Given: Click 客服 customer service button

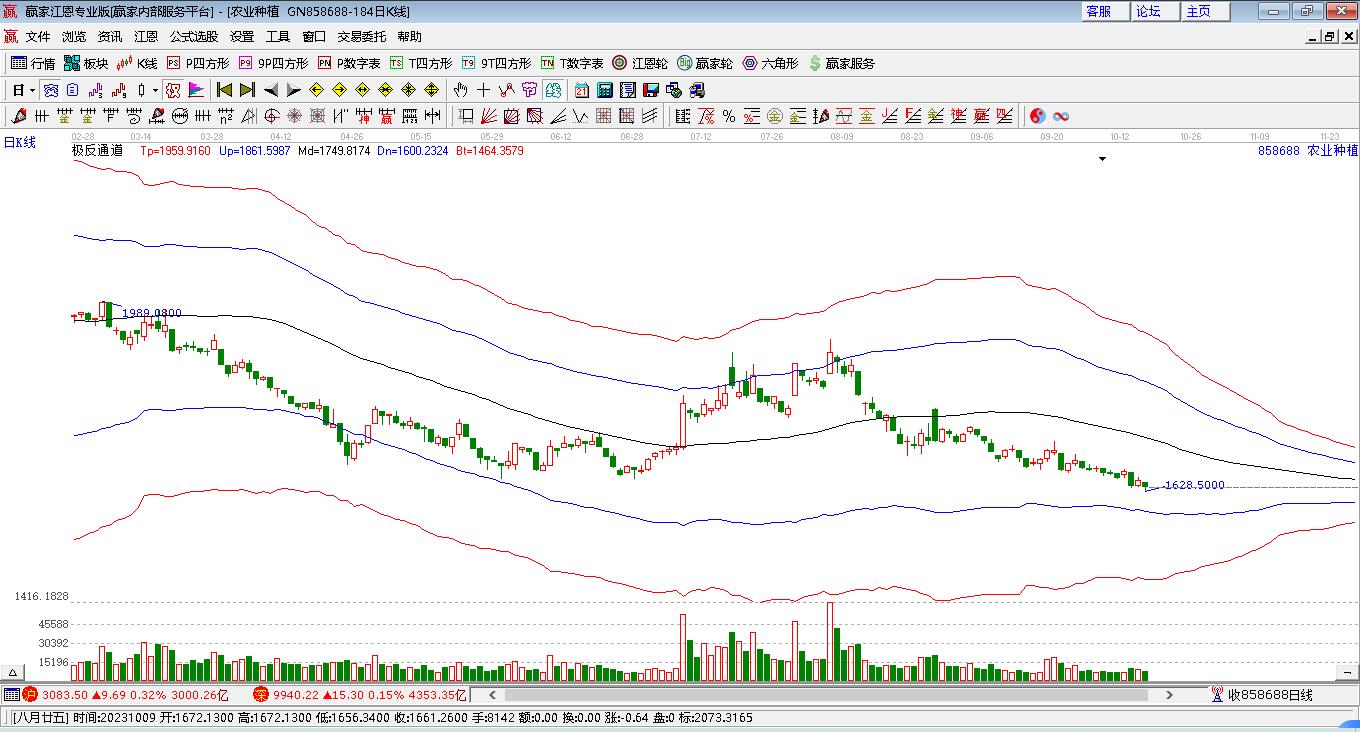Looking at the screenshot, I should pos(1105,11).
